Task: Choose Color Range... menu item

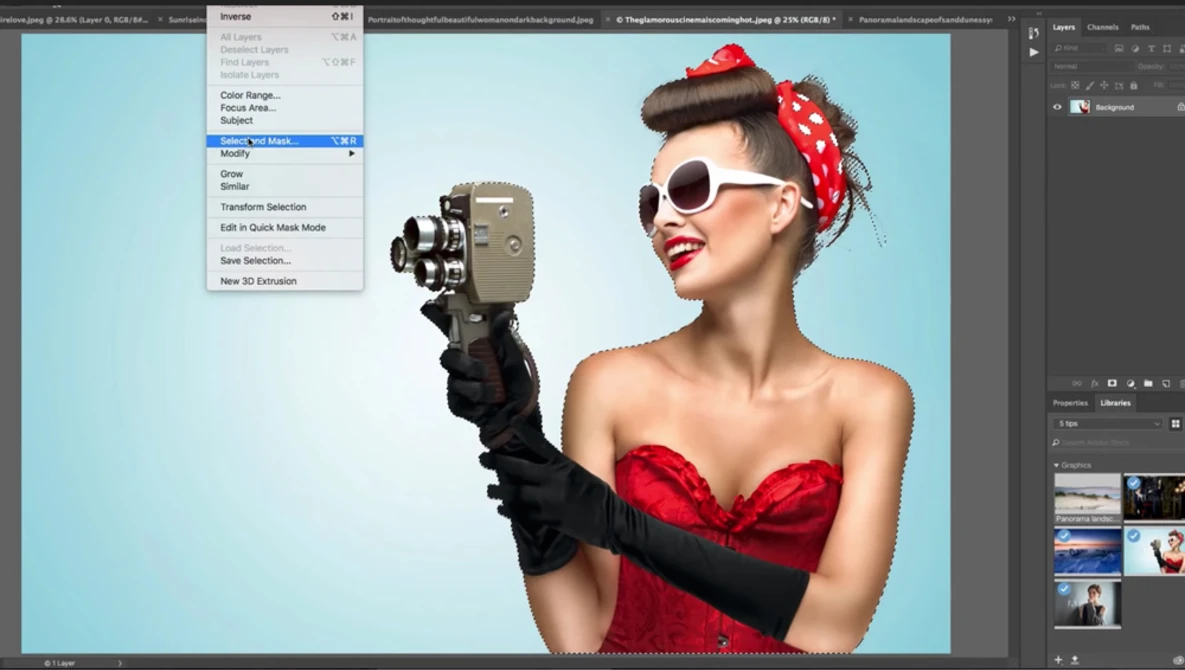Action: (x=285, y=95)
